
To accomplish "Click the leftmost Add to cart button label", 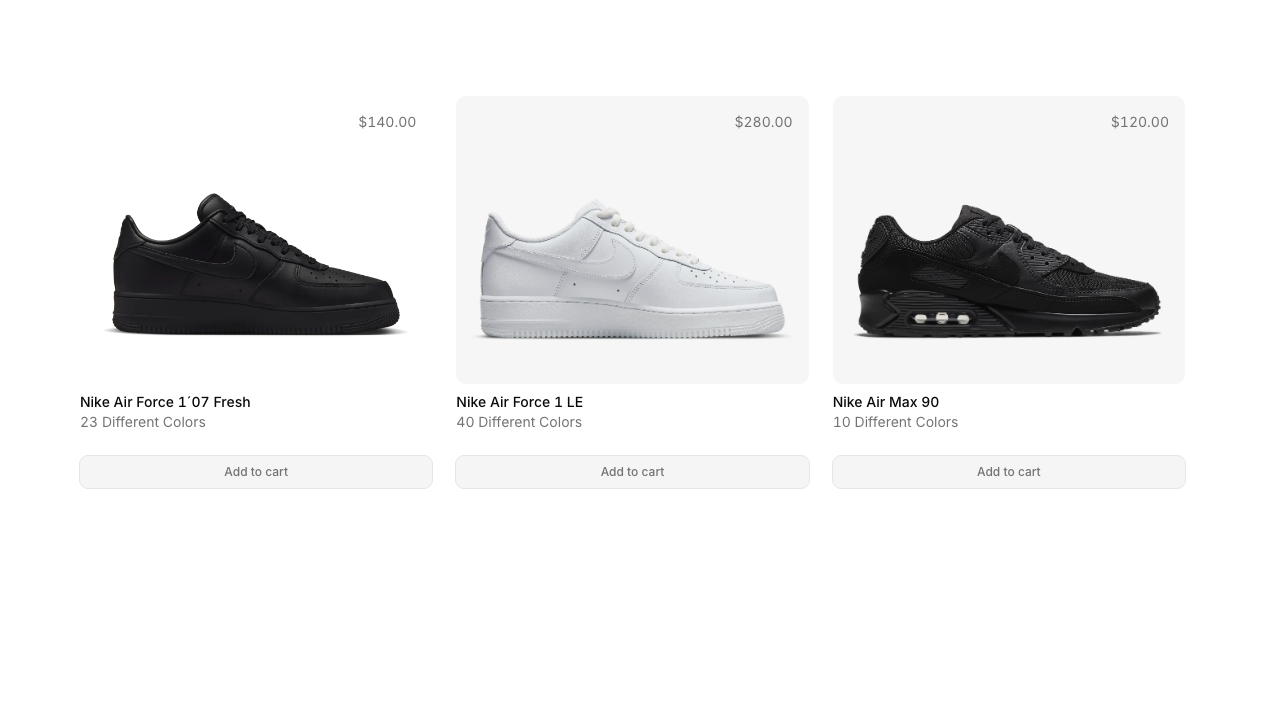I will 255,471.
